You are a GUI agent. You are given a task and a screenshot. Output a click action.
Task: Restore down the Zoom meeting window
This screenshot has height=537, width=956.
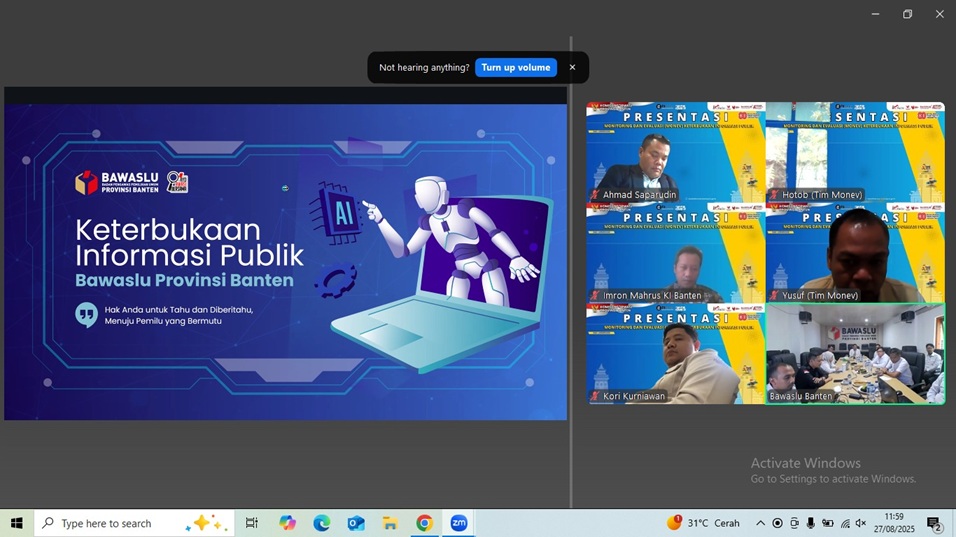point(907,14)
